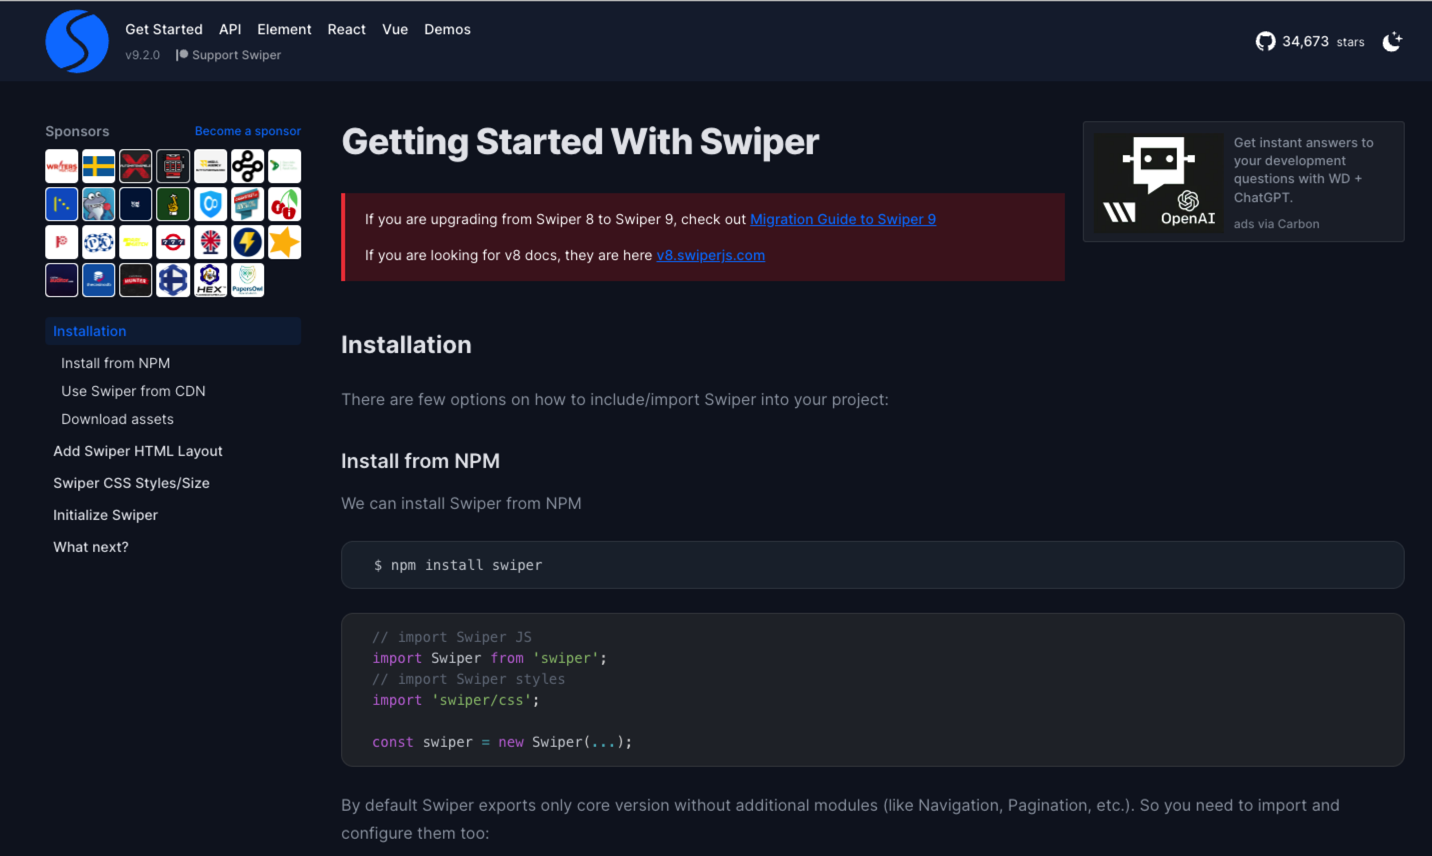Open the PapersOwl sponsor icon
This screenshot has width=1432, height=856.
[248, 280]
